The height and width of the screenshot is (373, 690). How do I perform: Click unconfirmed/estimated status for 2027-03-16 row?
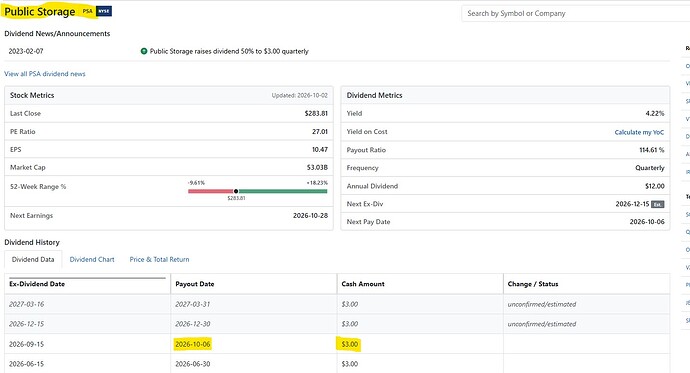[542, 304]
